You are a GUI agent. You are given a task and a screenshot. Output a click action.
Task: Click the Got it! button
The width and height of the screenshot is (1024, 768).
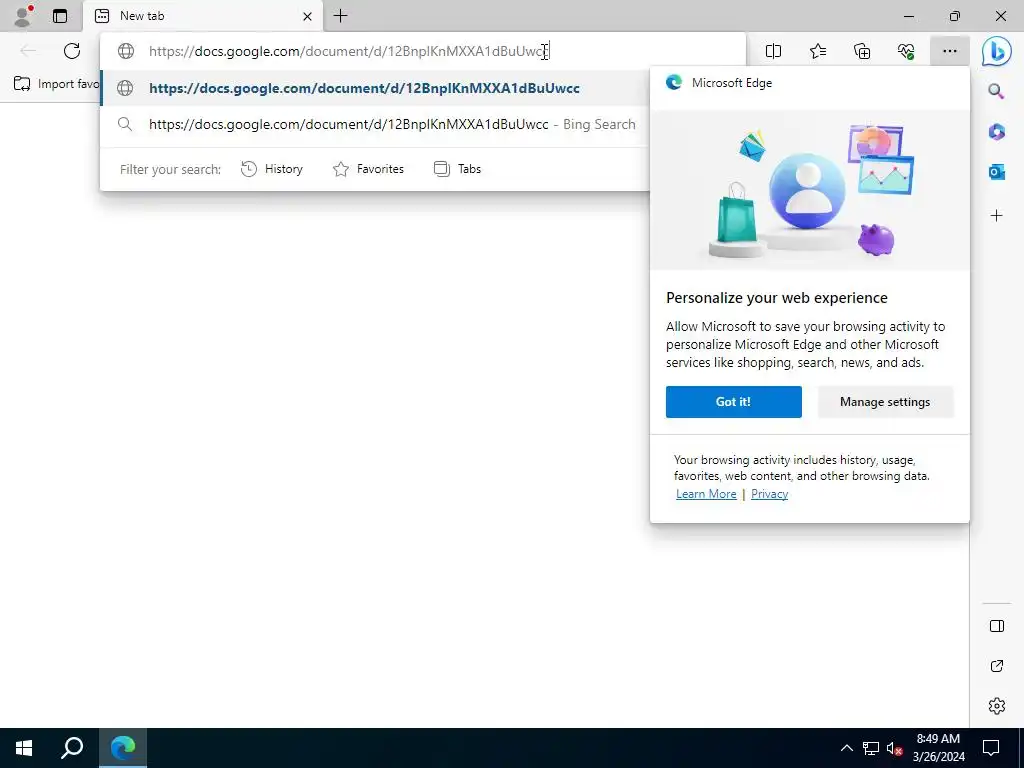(733, 402)
